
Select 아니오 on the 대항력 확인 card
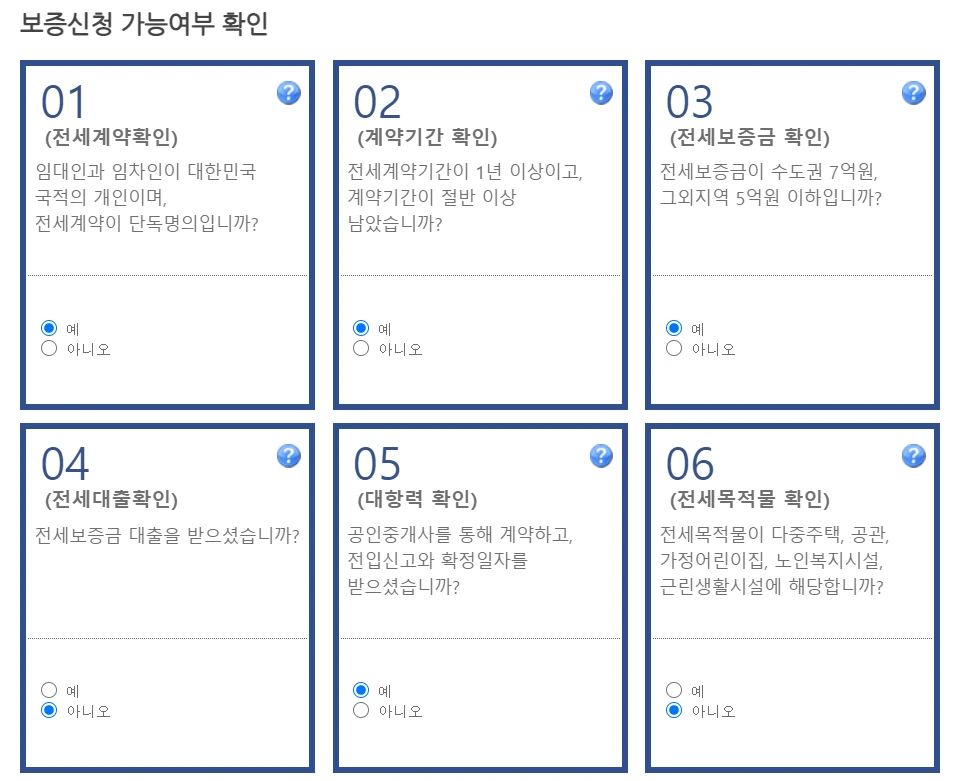coord(361,711)
